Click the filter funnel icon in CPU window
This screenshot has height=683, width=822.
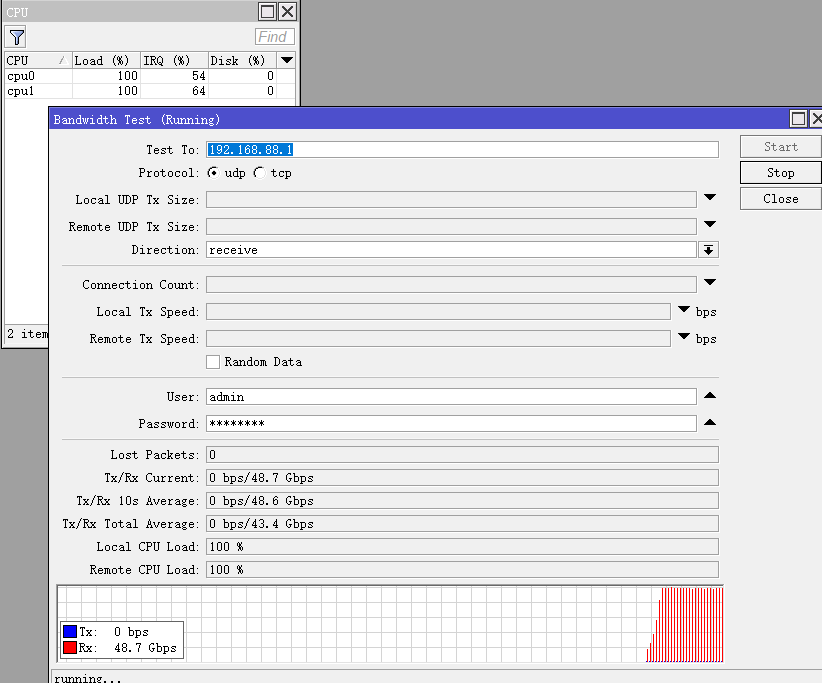point(16,37)
